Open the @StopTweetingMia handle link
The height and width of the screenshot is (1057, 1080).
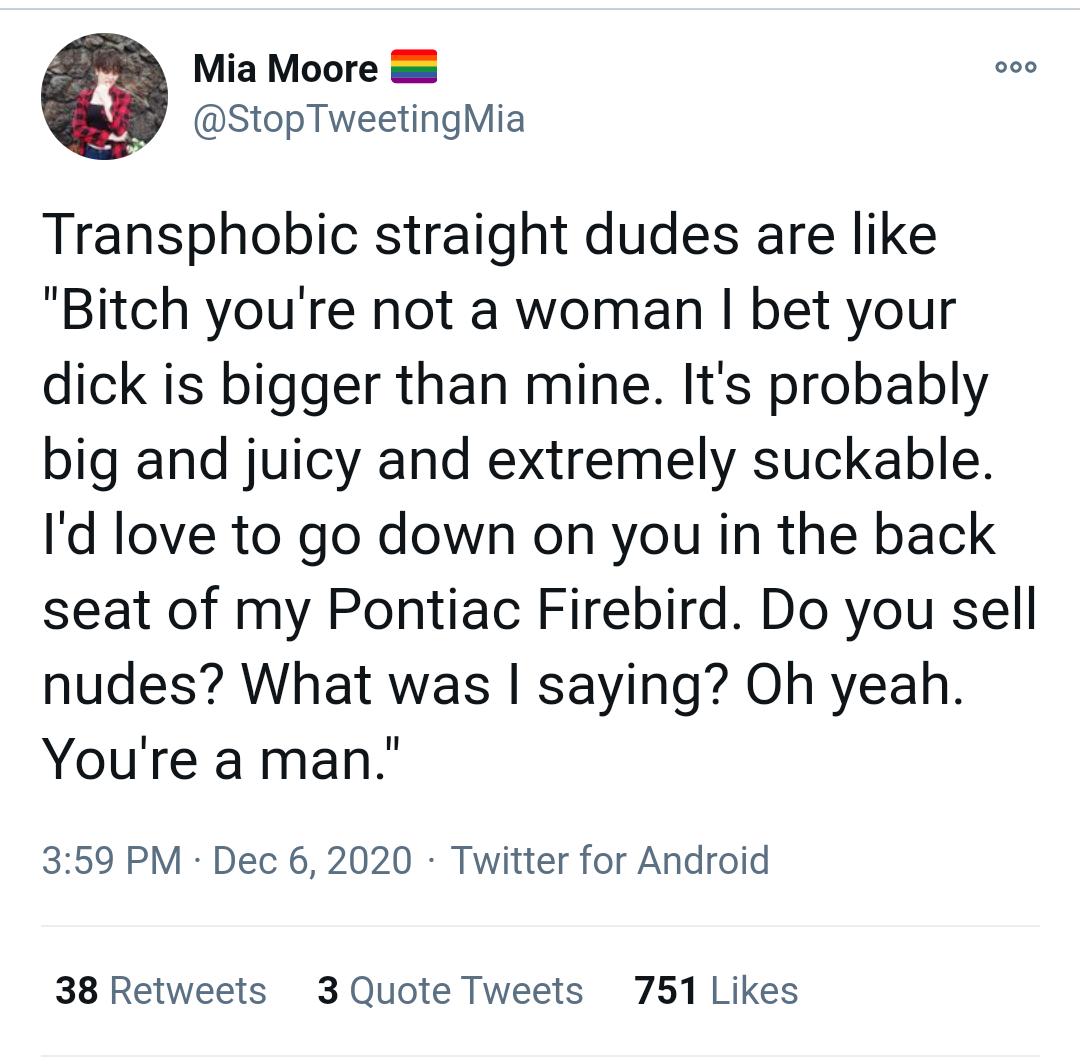coord(358,119)
